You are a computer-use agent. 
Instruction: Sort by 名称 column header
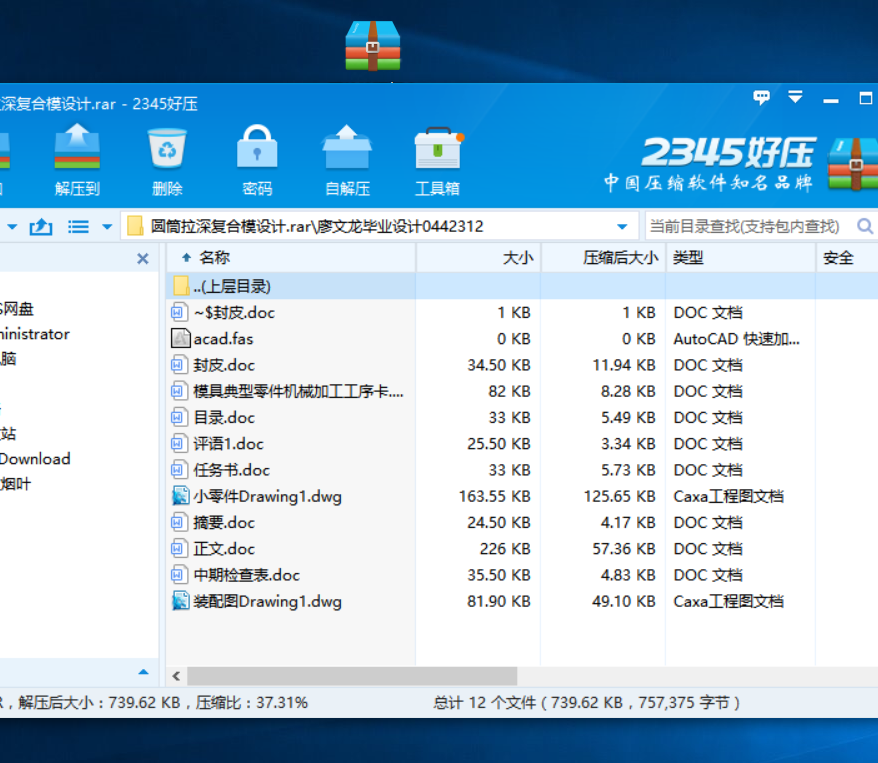pos(291,258)
